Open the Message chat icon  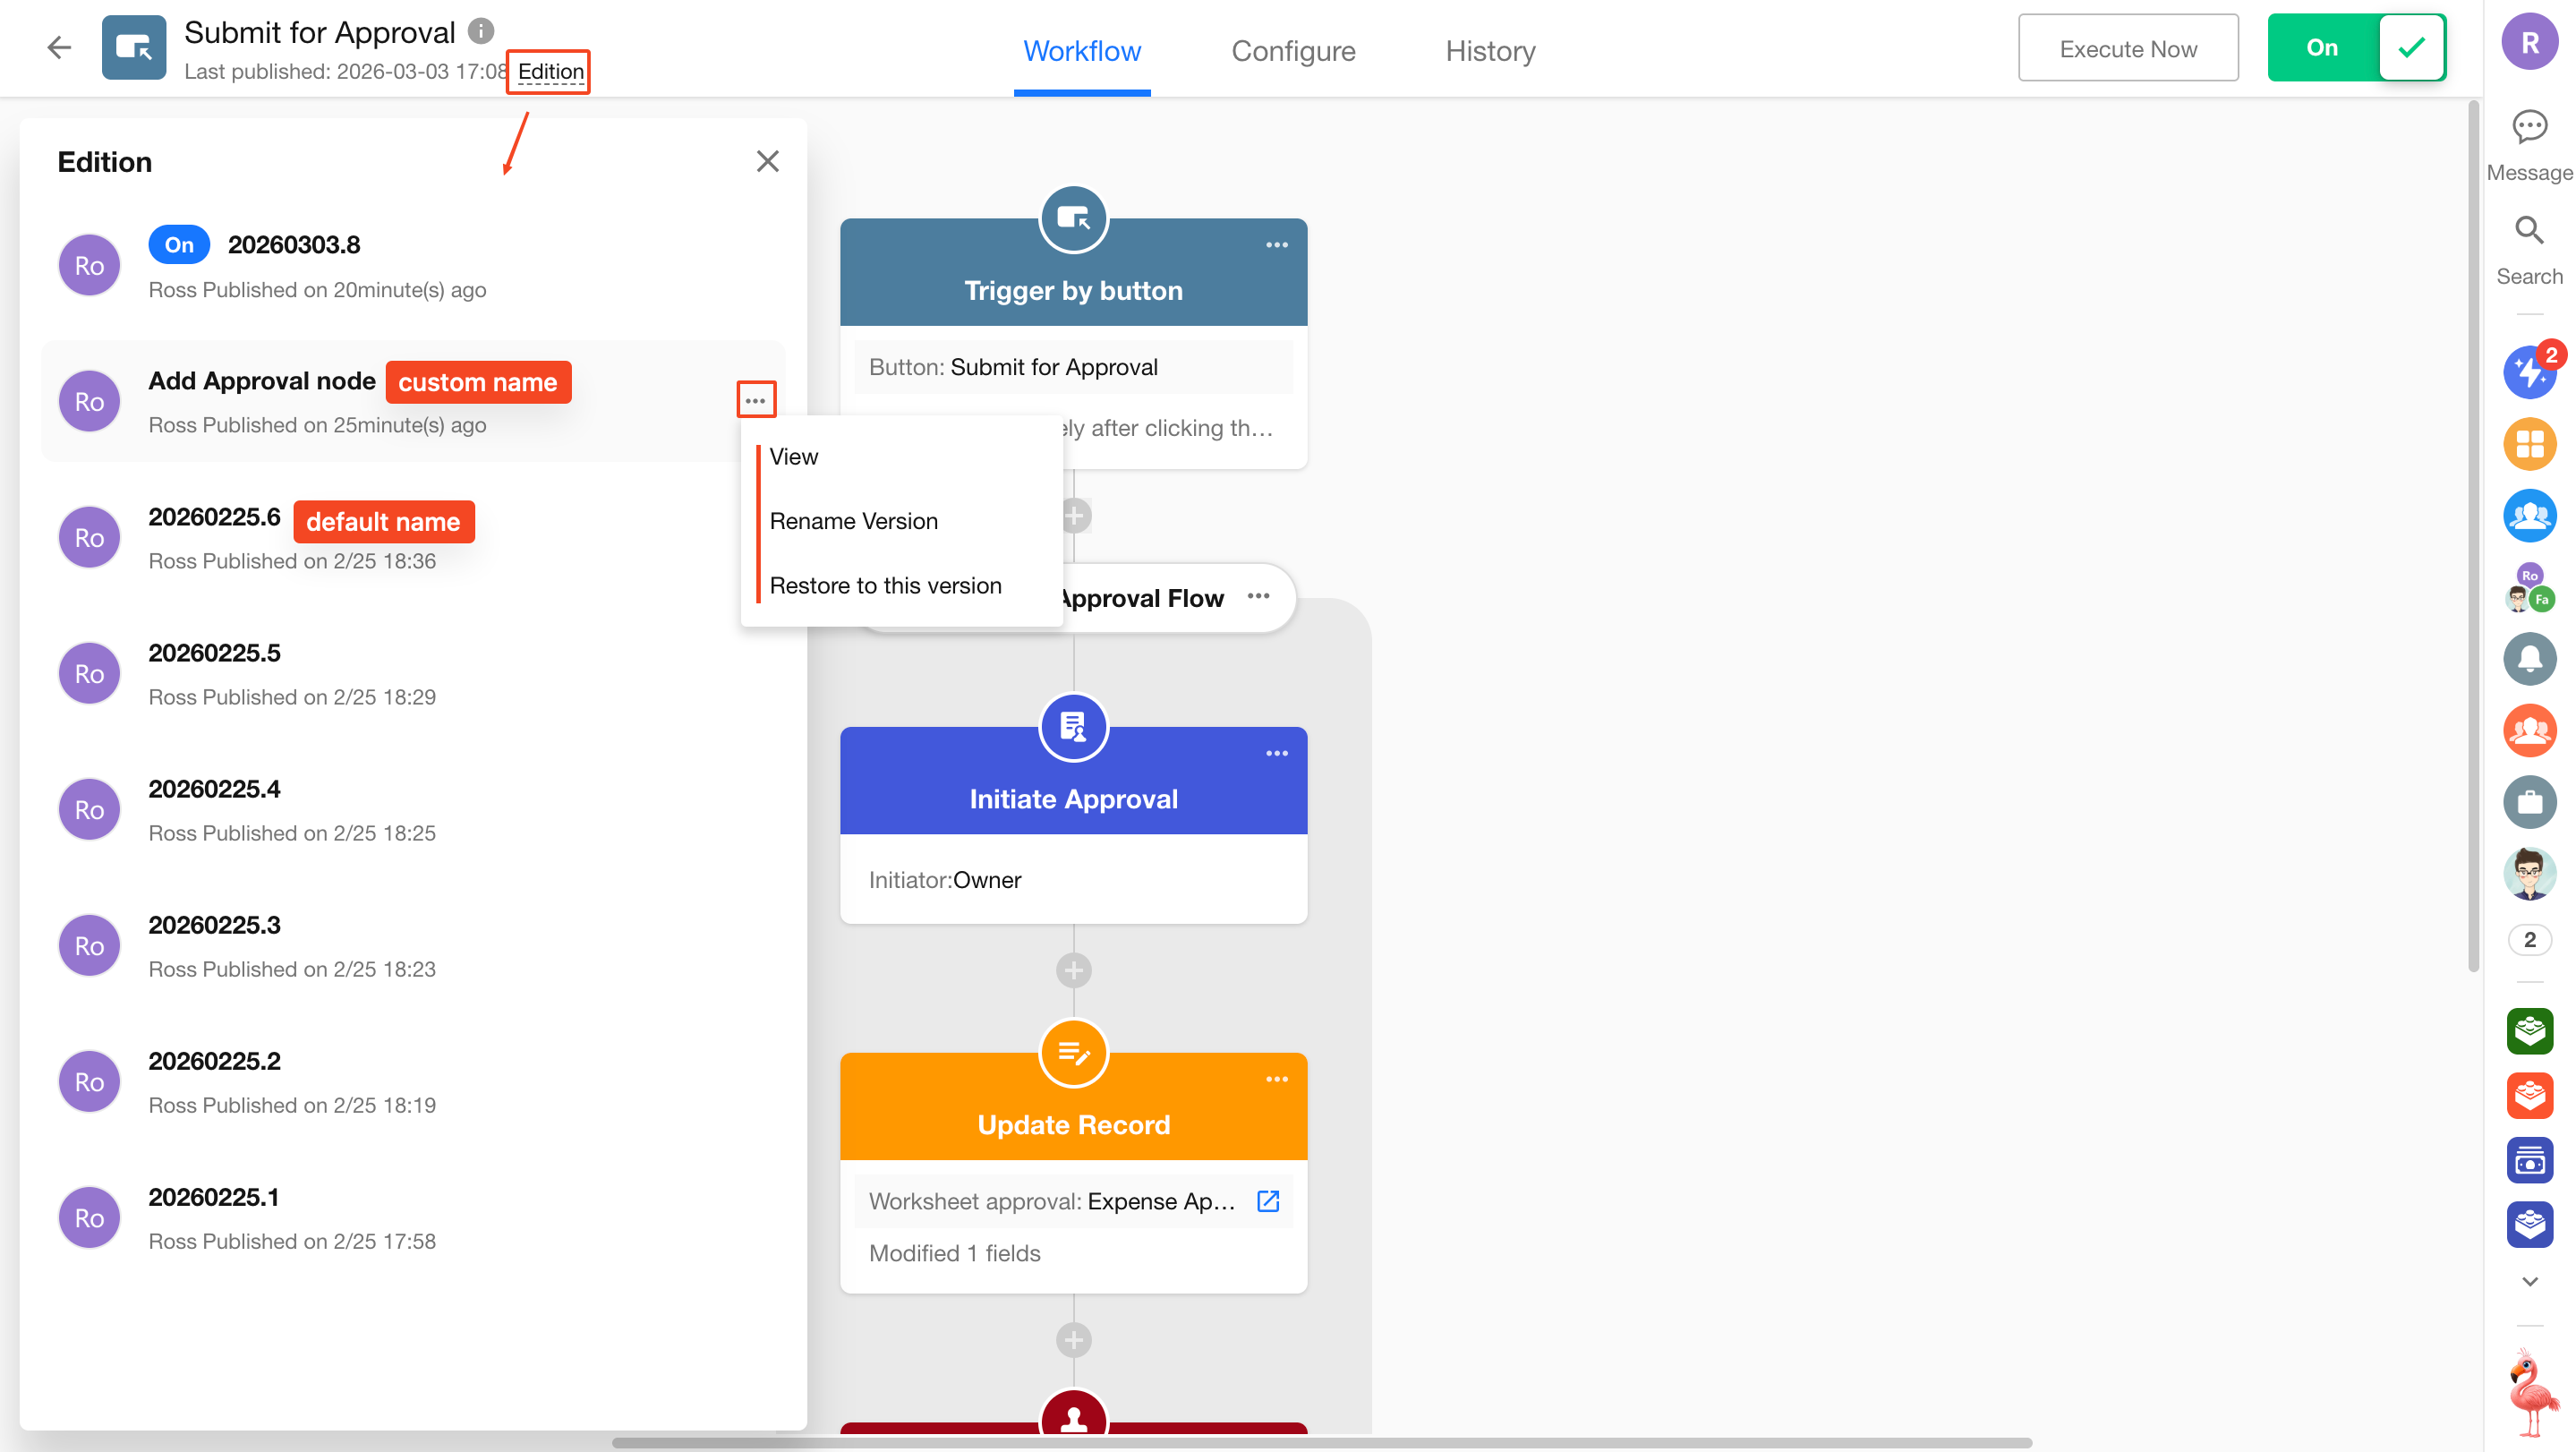tap(2529, 127)
